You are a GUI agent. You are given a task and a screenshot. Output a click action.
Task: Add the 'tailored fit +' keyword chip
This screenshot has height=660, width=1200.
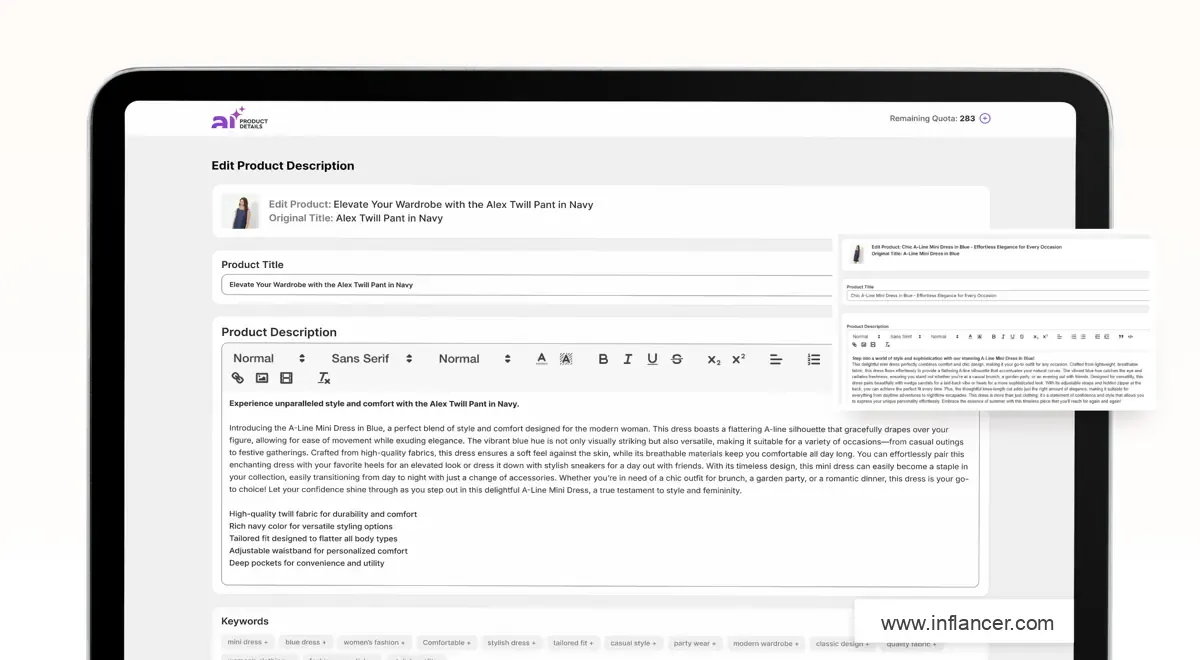point(573,643)
